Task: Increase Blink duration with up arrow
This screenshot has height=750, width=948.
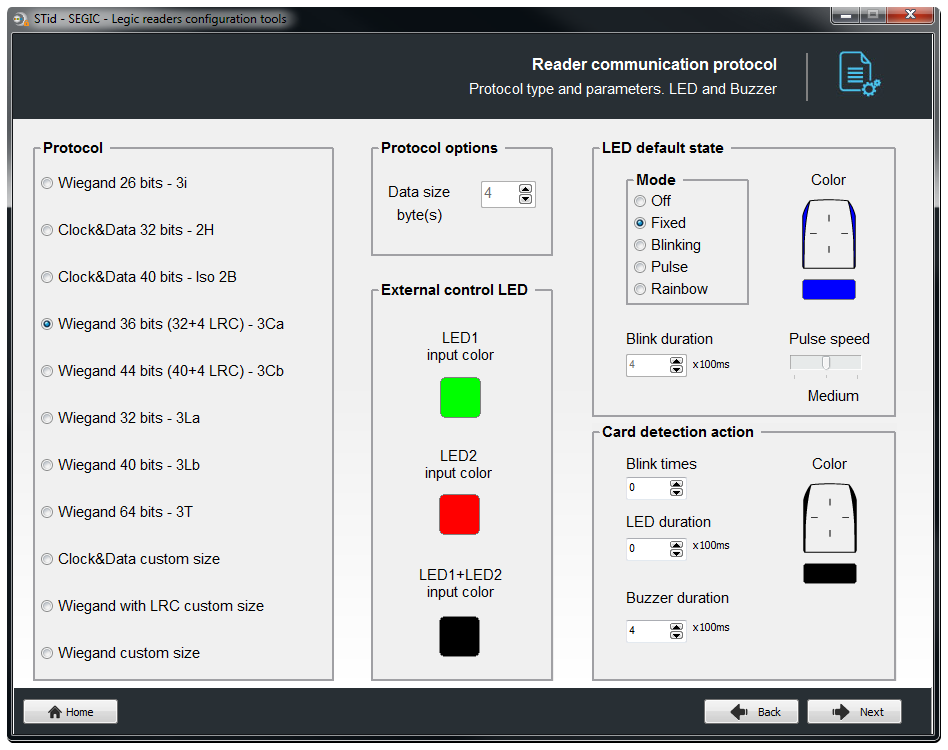Action: click(676, 361)
